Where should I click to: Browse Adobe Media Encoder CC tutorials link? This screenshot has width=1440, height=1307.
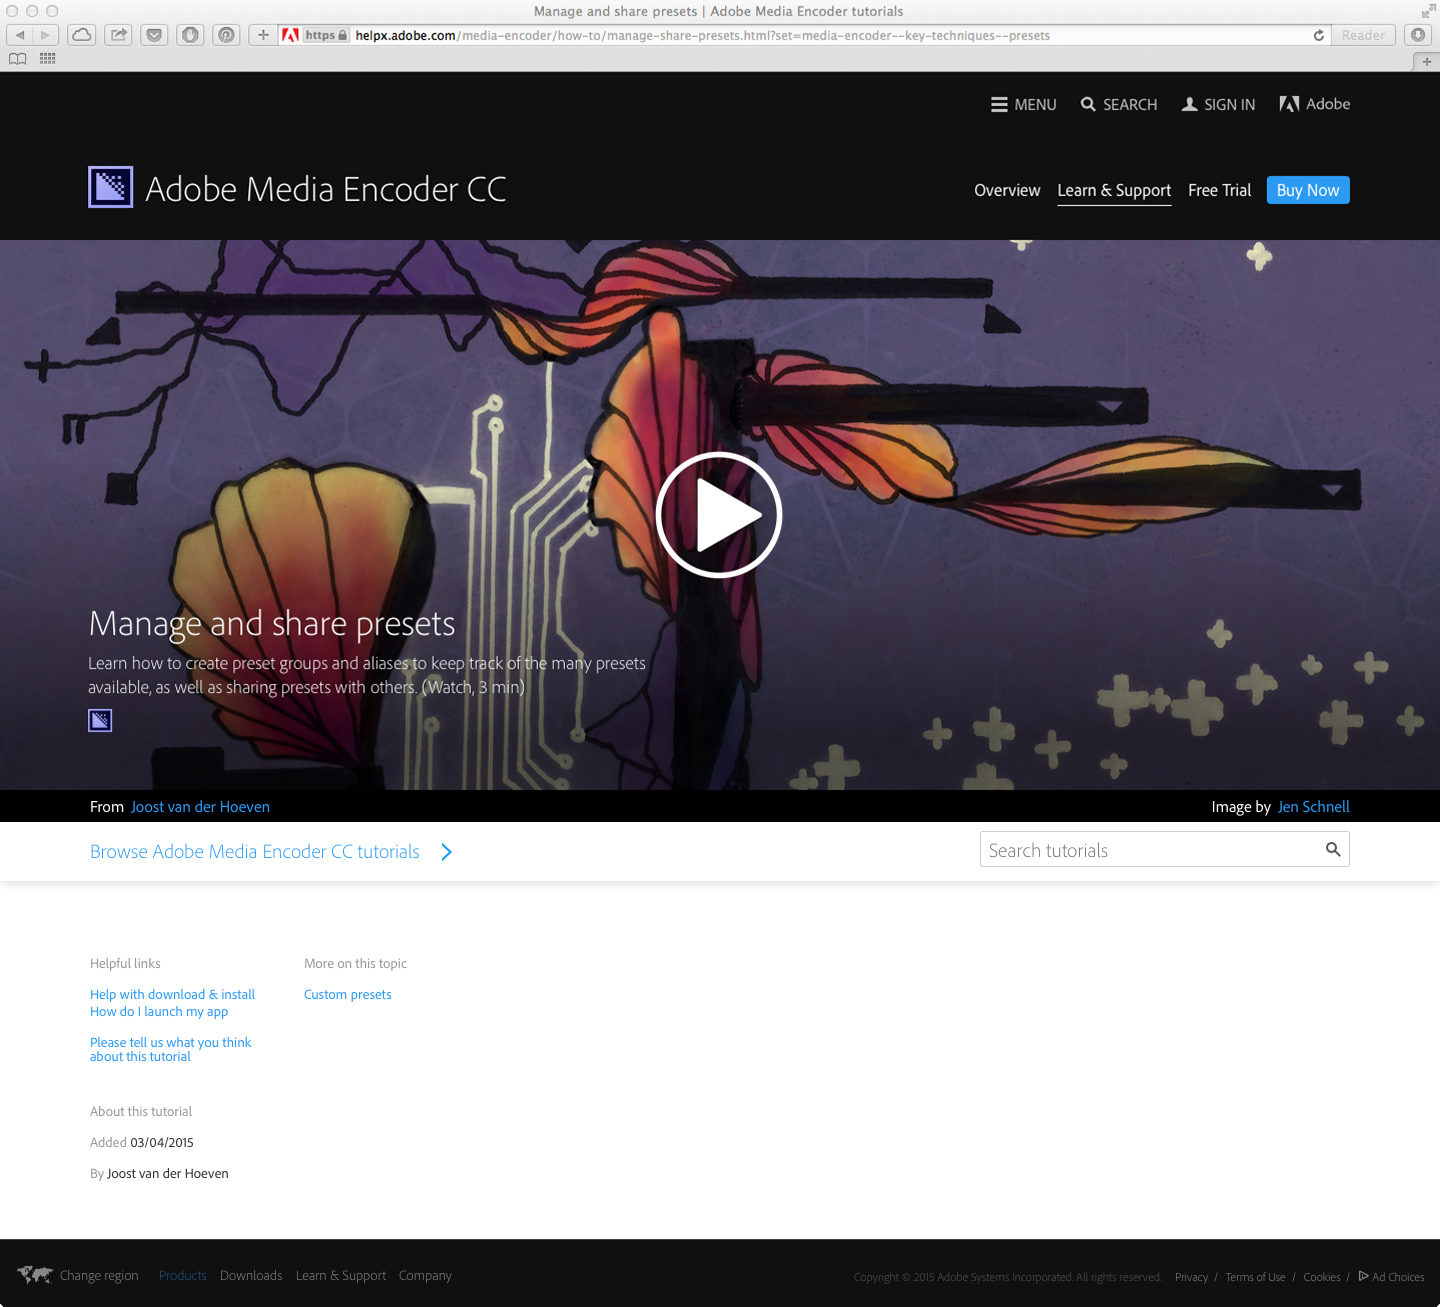coord(255,852)
